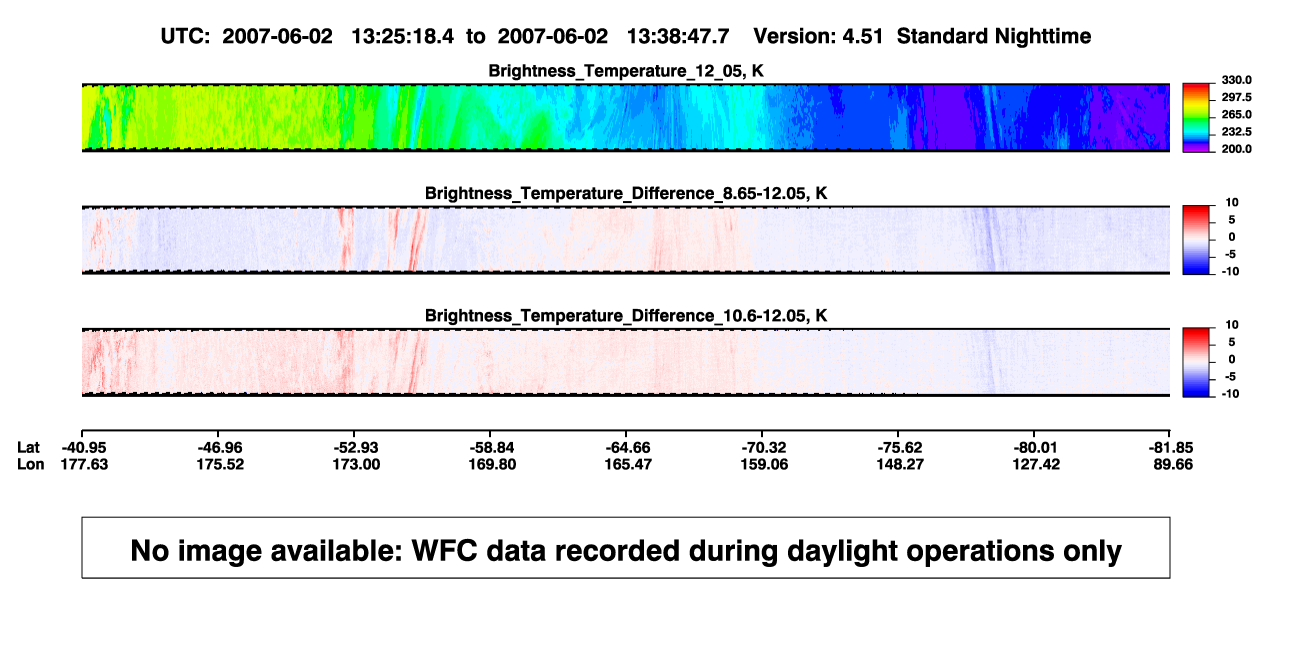Viewport: 1300px width, 667px height.
Task: Click the 10.6-12.05 temperature difference image strip
Action: pyautogui.click(x=626, y=363)
